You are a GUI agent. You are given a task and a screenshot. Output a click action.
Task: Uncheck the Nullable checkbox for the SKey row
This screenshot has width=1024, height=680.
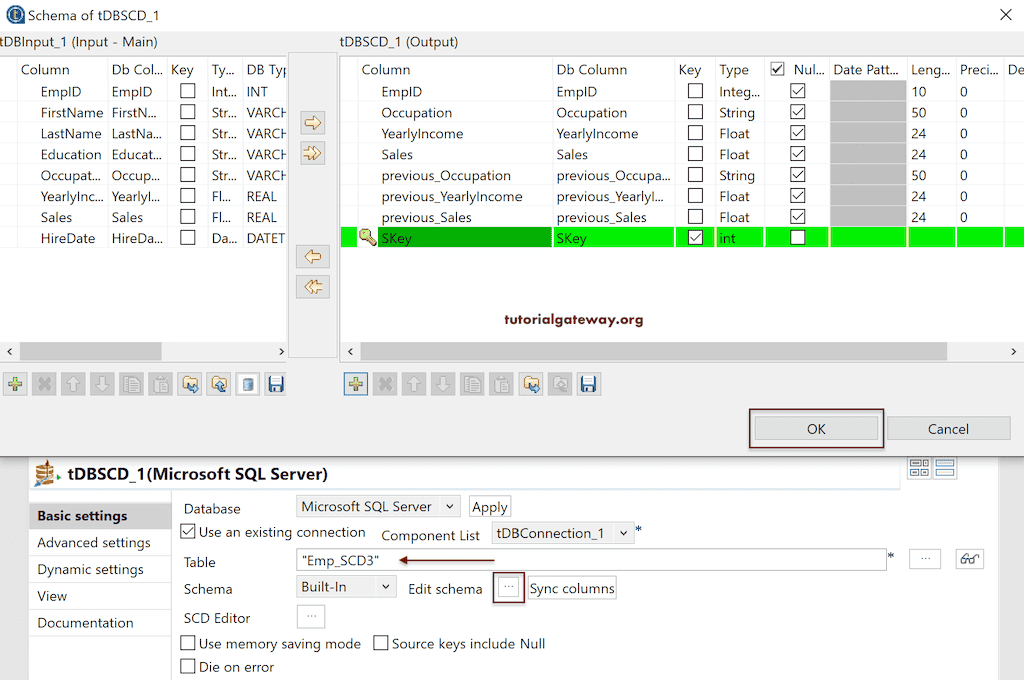797,237
